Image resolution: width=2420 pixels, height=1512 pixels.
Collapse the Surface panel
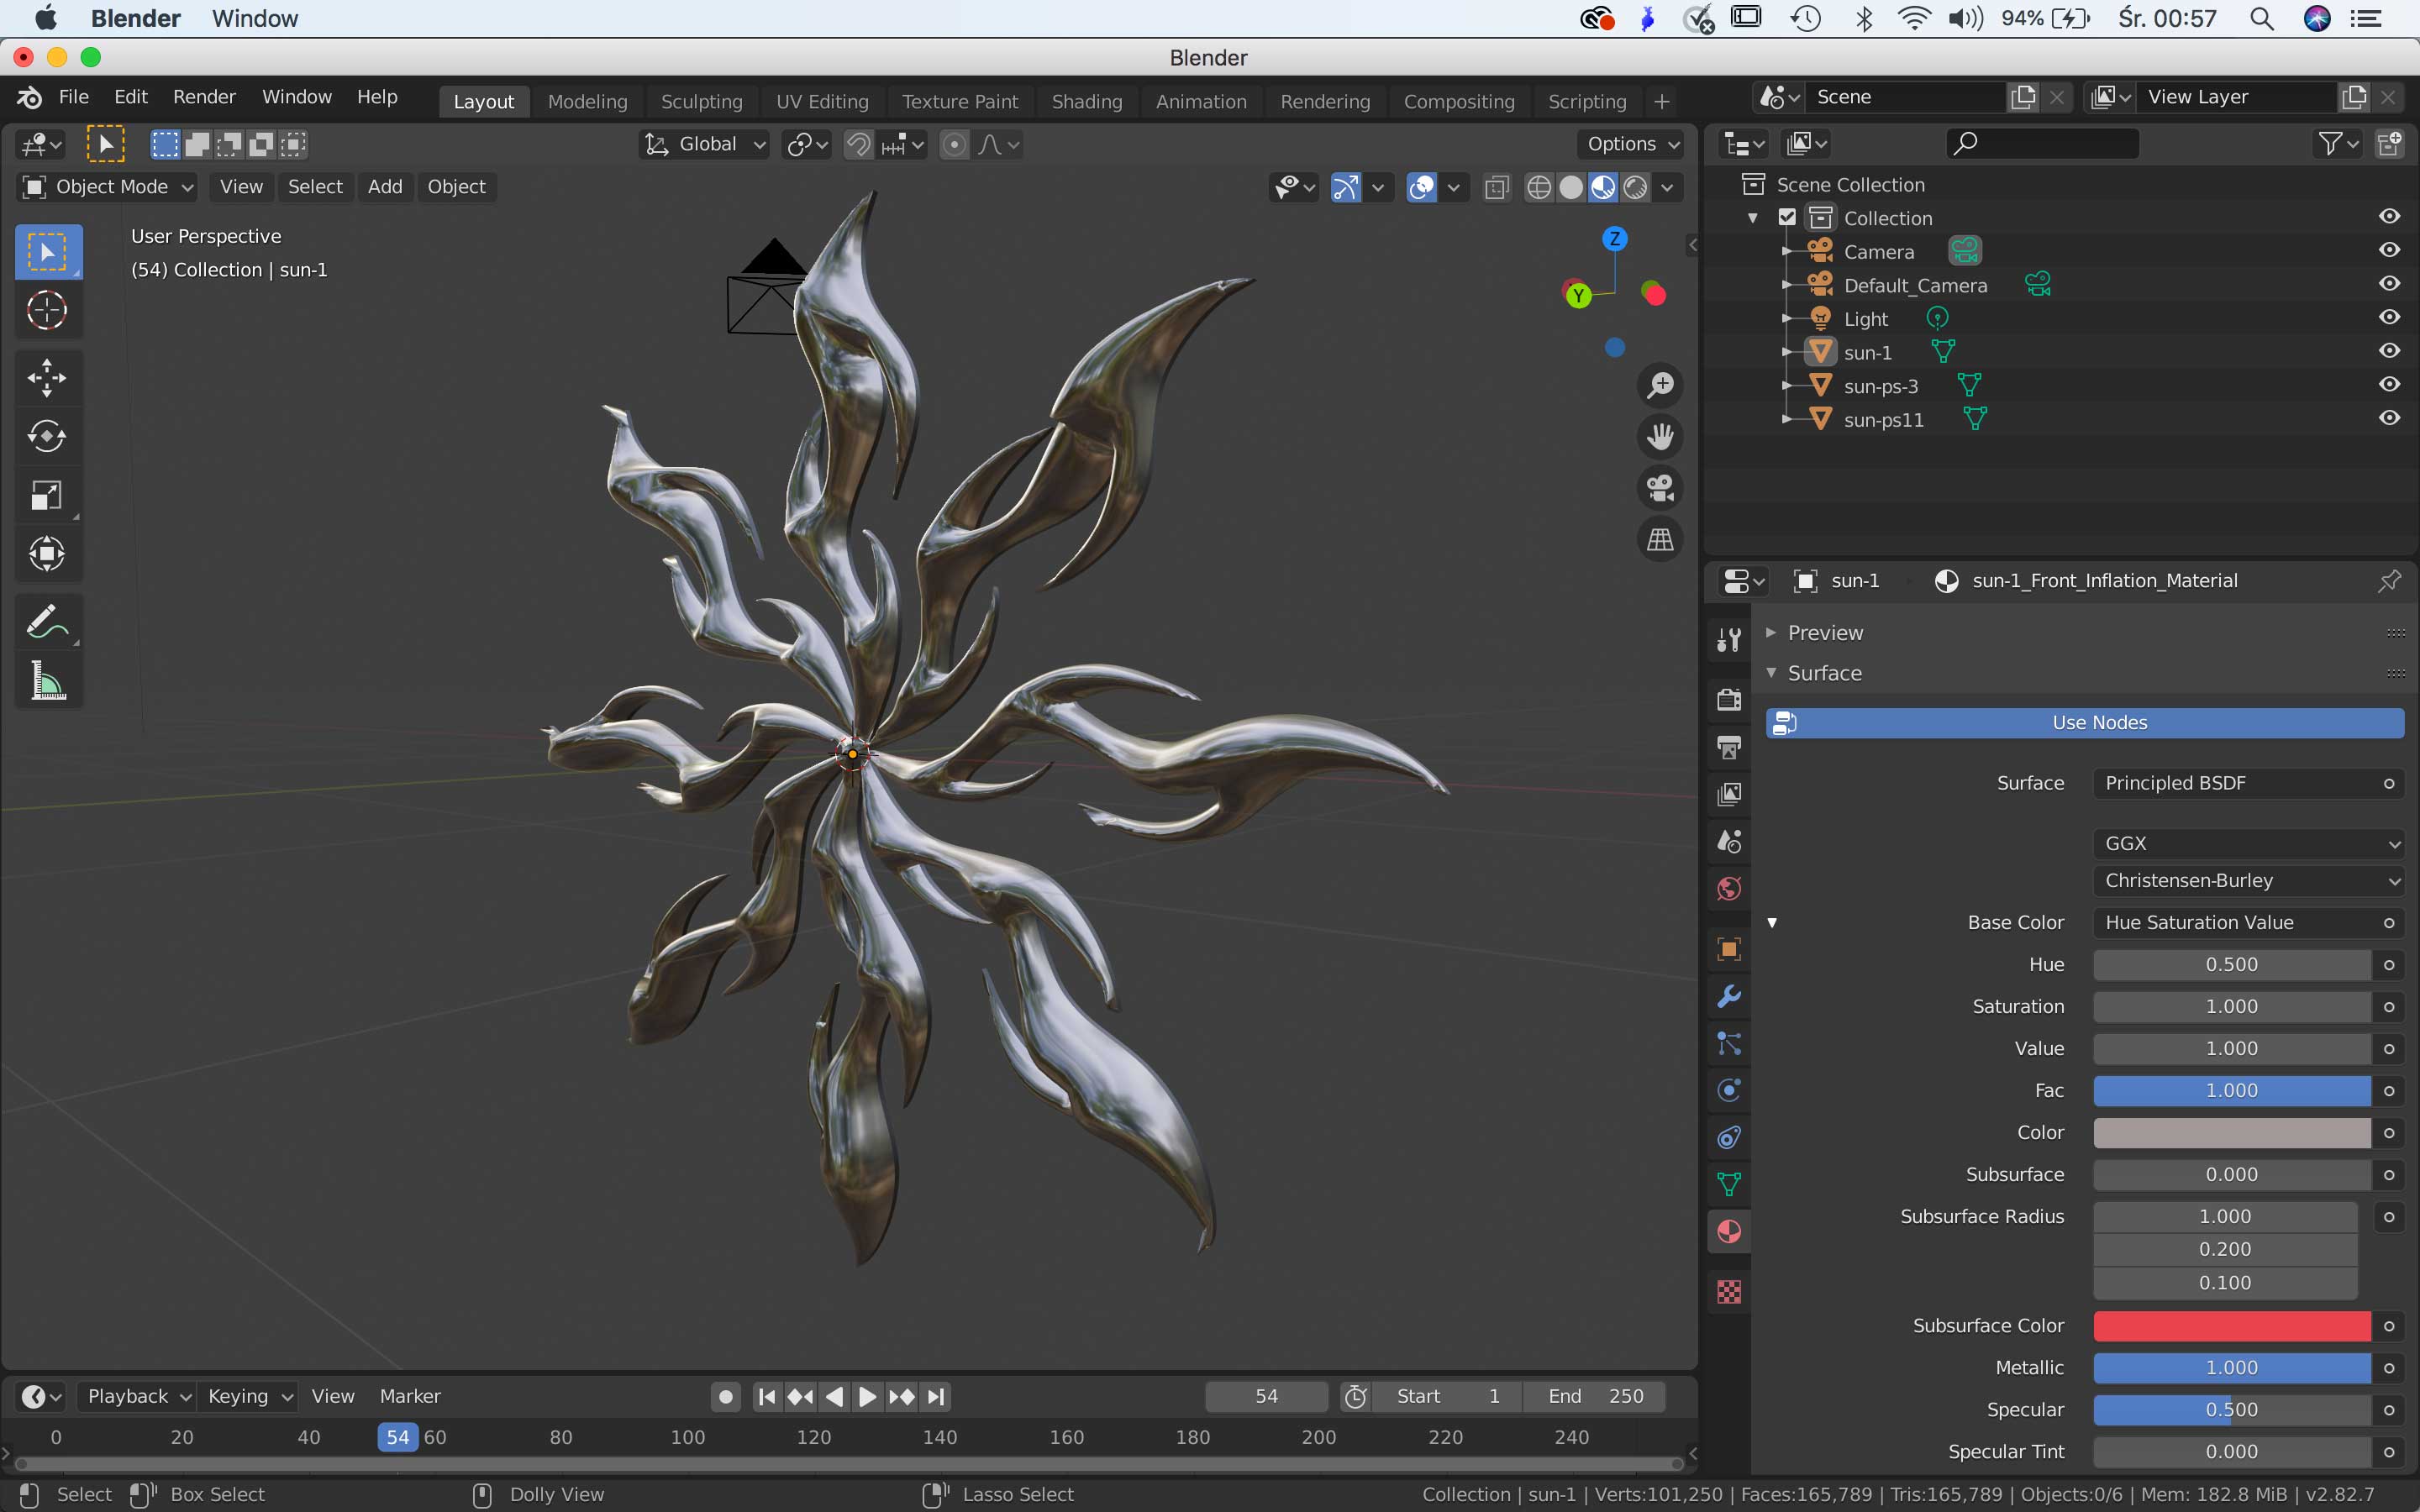(1771, 673)
